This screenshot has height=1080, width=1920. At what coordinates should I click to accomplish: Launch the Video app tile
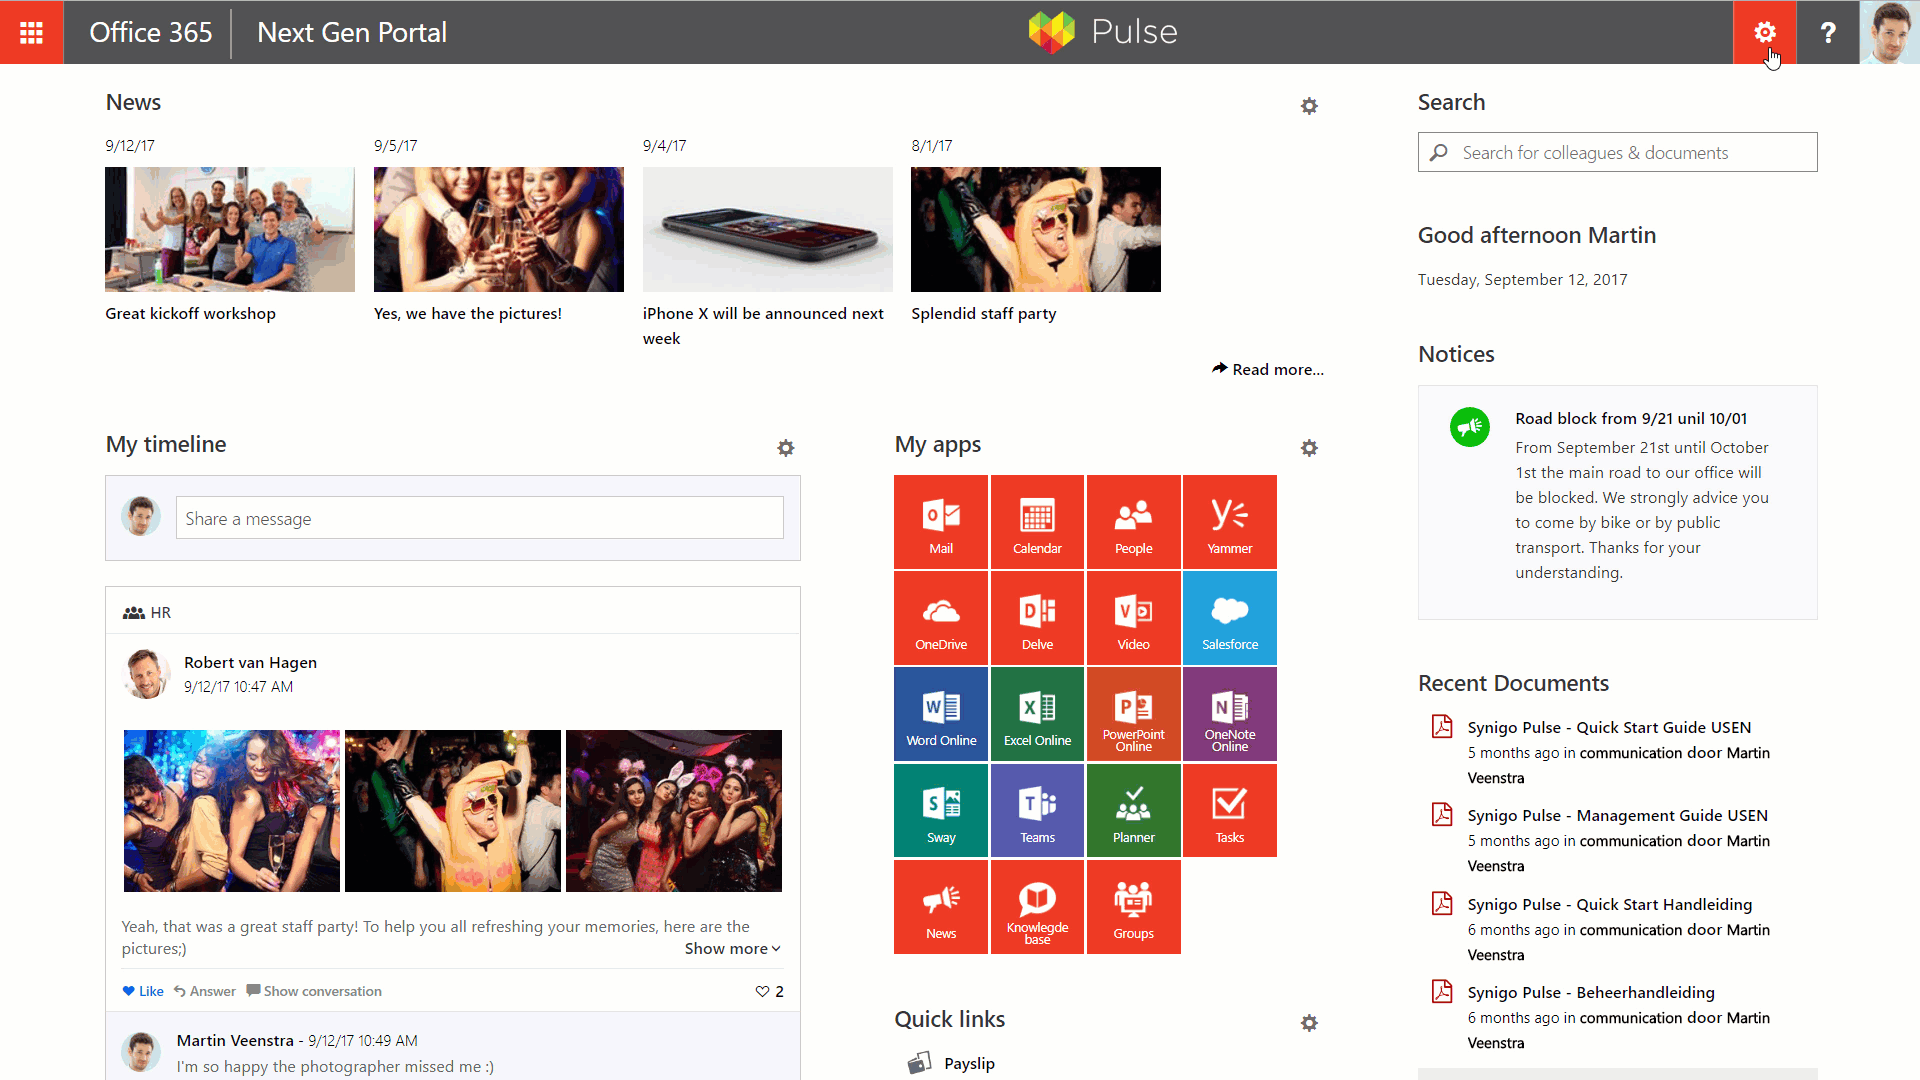pos(1134,618)
